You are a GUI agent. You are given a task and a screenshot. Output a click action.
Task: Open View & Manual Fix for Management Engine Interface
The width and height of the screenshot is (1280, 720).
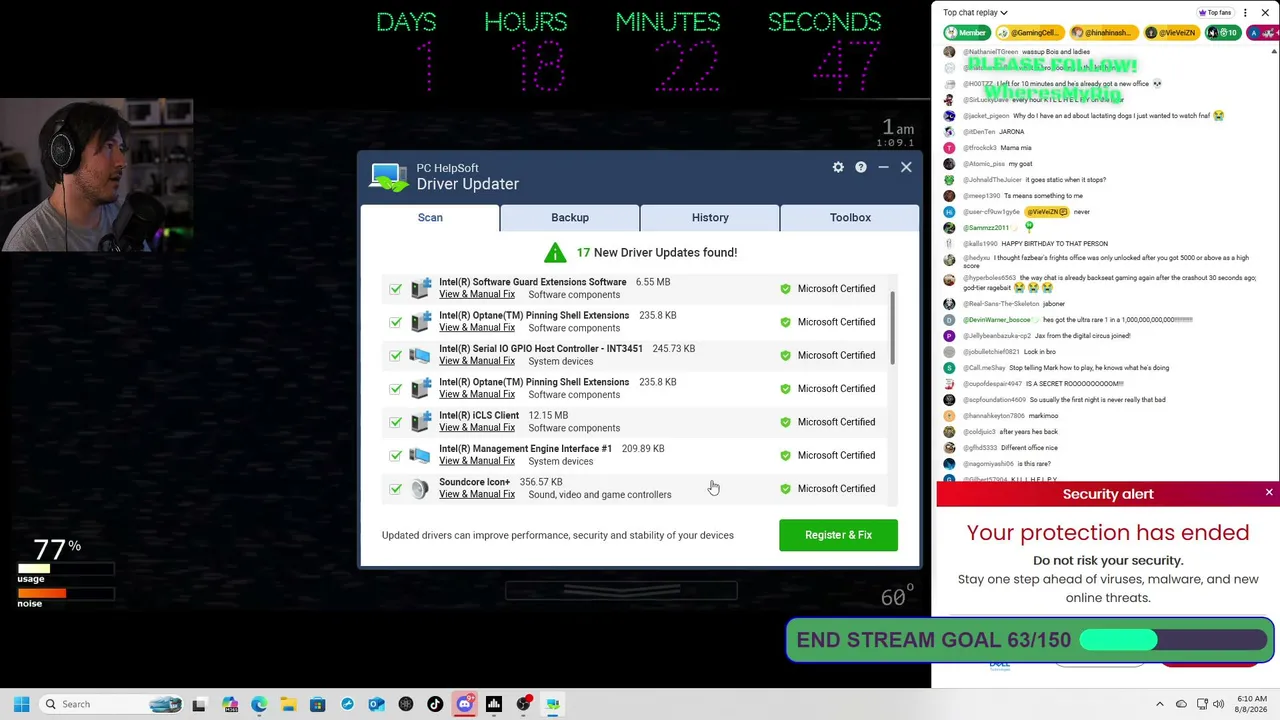click(477, 461)
